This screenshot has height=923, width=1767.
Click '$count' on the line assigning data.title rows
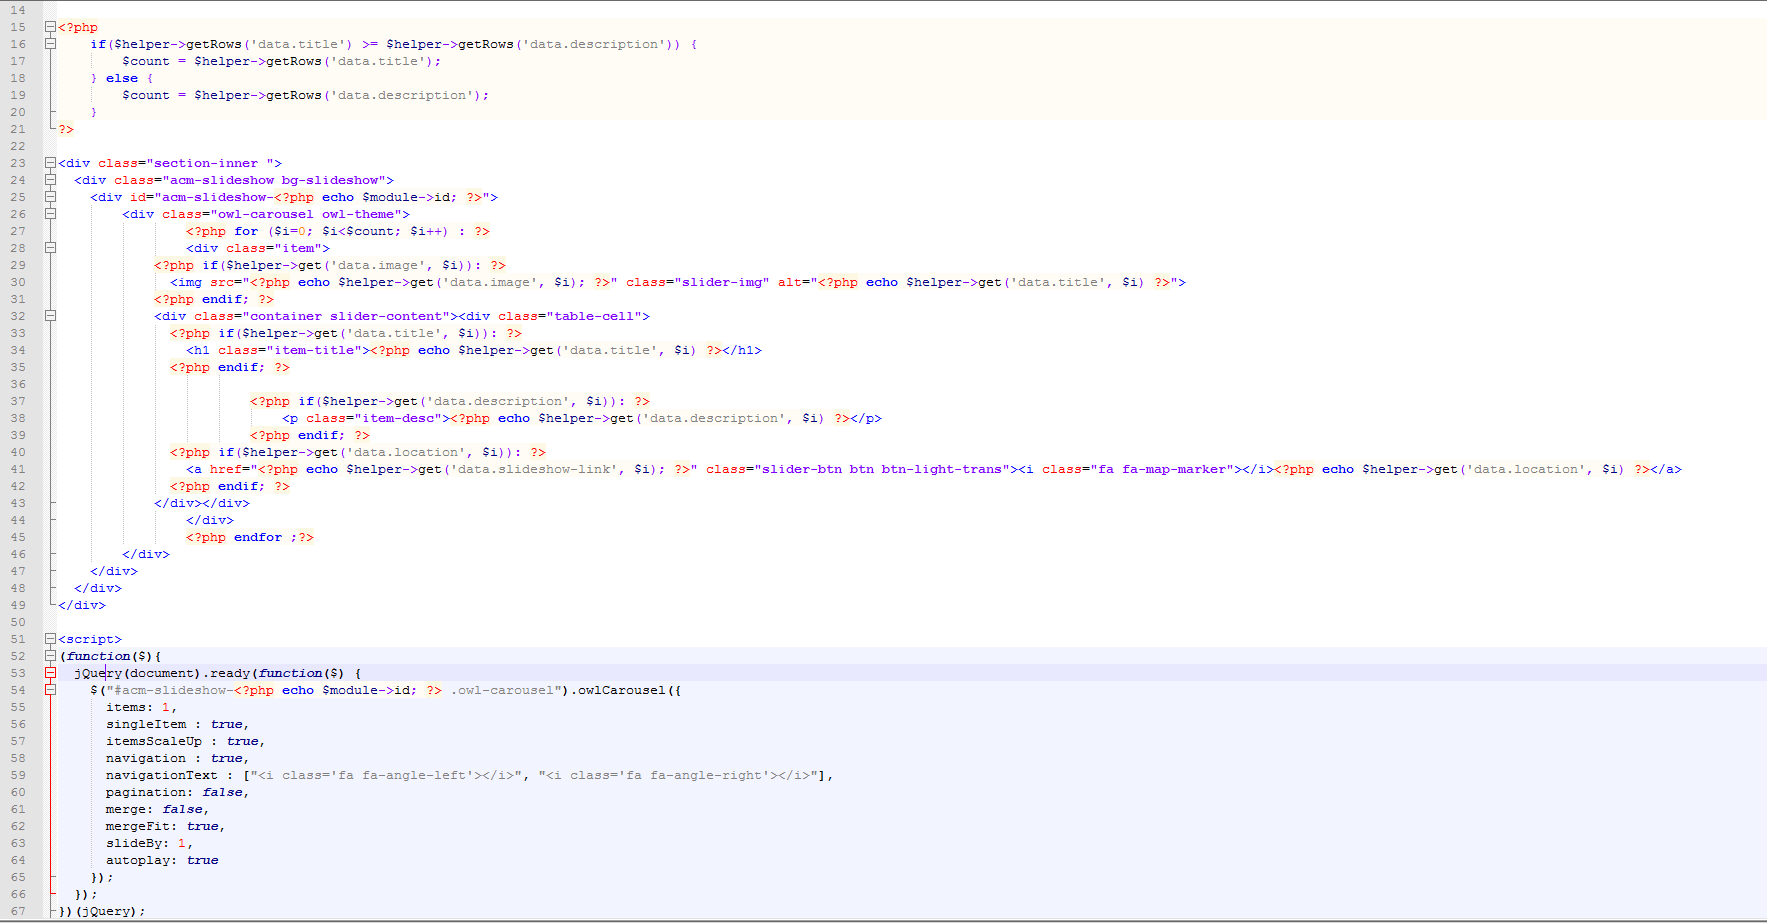pos(146,61)
